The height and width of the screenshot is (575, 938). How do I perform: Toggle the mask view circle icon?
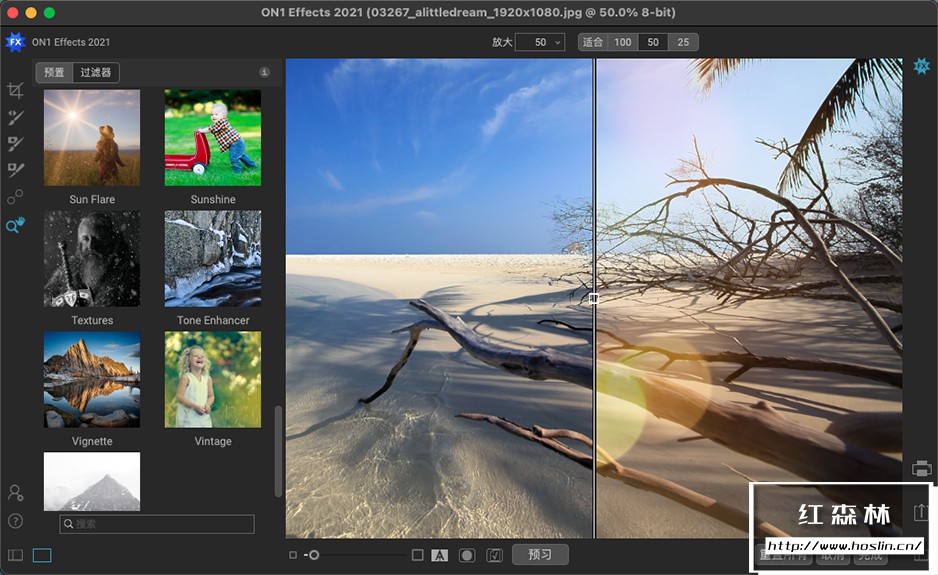pos(467,555)
